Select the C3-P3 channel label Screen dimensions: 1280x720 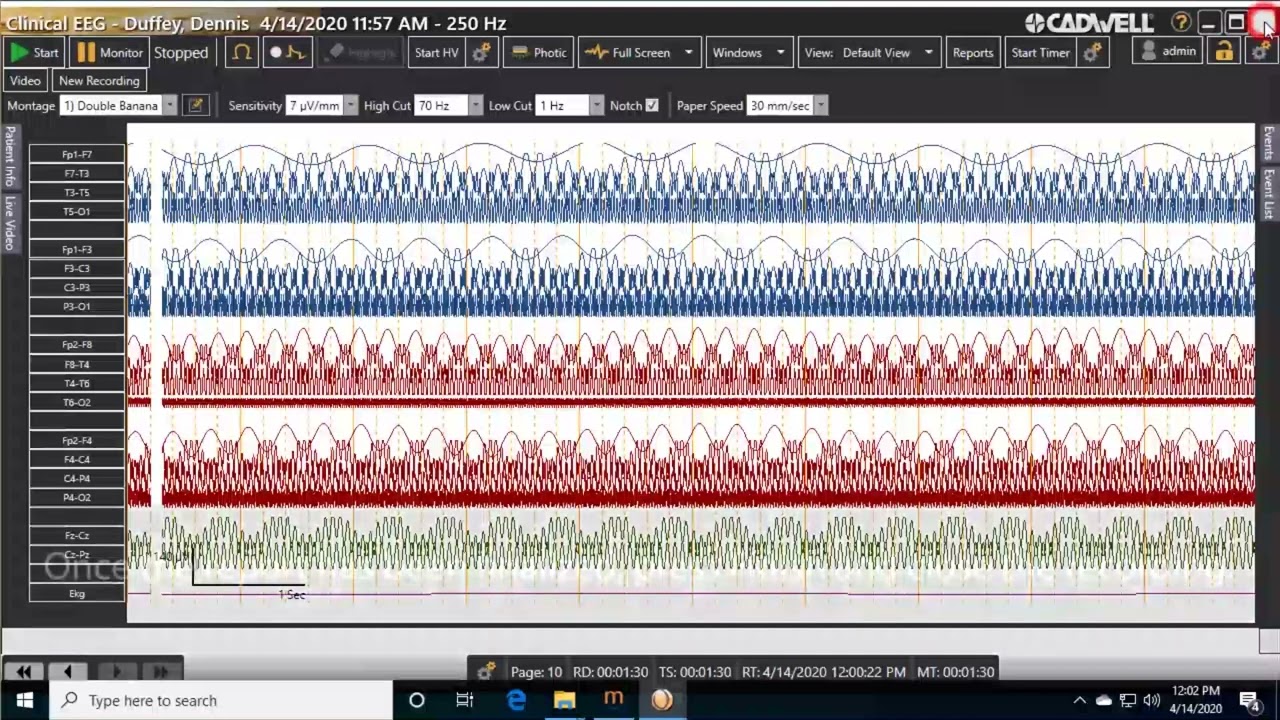[x=77, y=287]
